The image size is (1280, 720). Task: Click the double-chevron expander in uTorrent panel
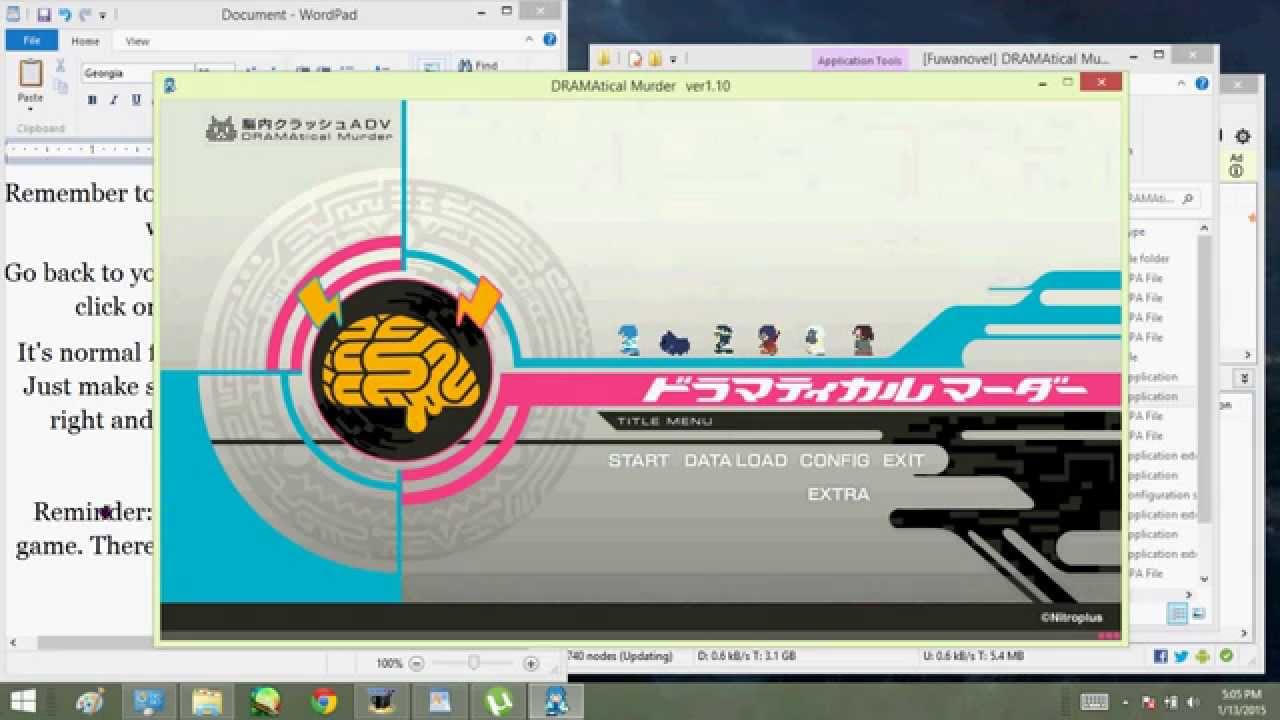click(x=1245, y=379)
